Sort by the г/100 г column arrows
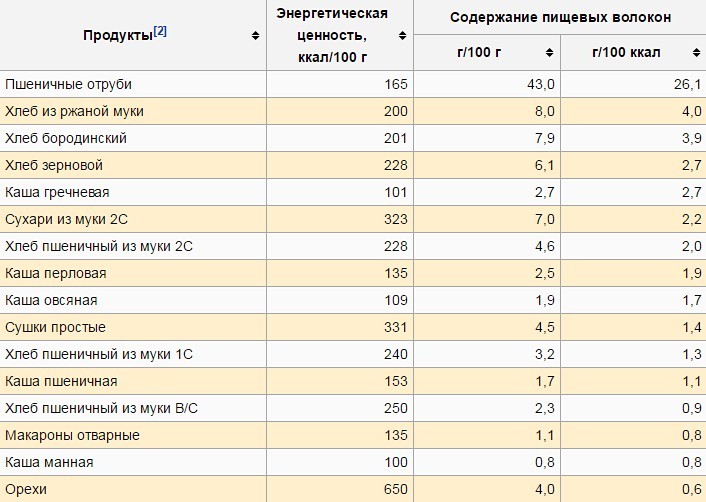 (x=550, y=52)
